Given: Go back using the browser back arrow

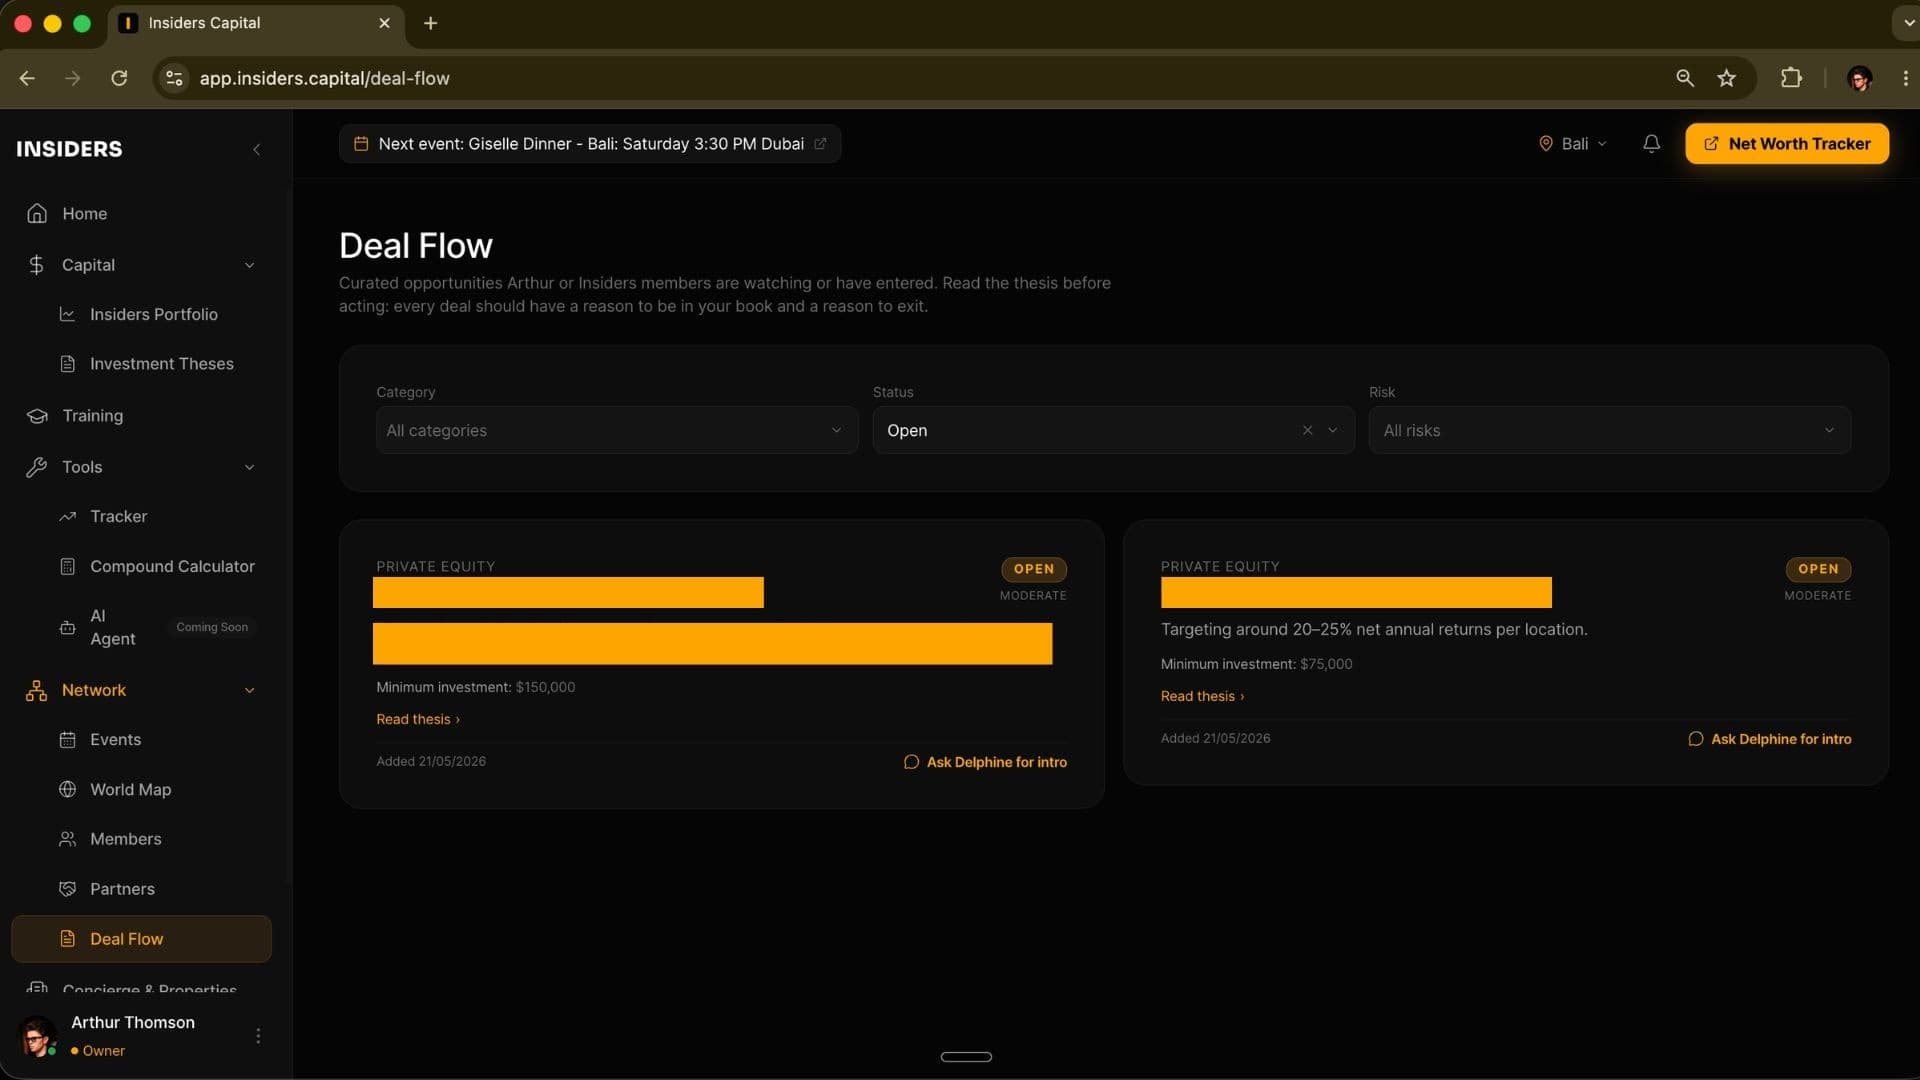Looking at the screenshot, I should pyautogui.click(x=27, y=78).
